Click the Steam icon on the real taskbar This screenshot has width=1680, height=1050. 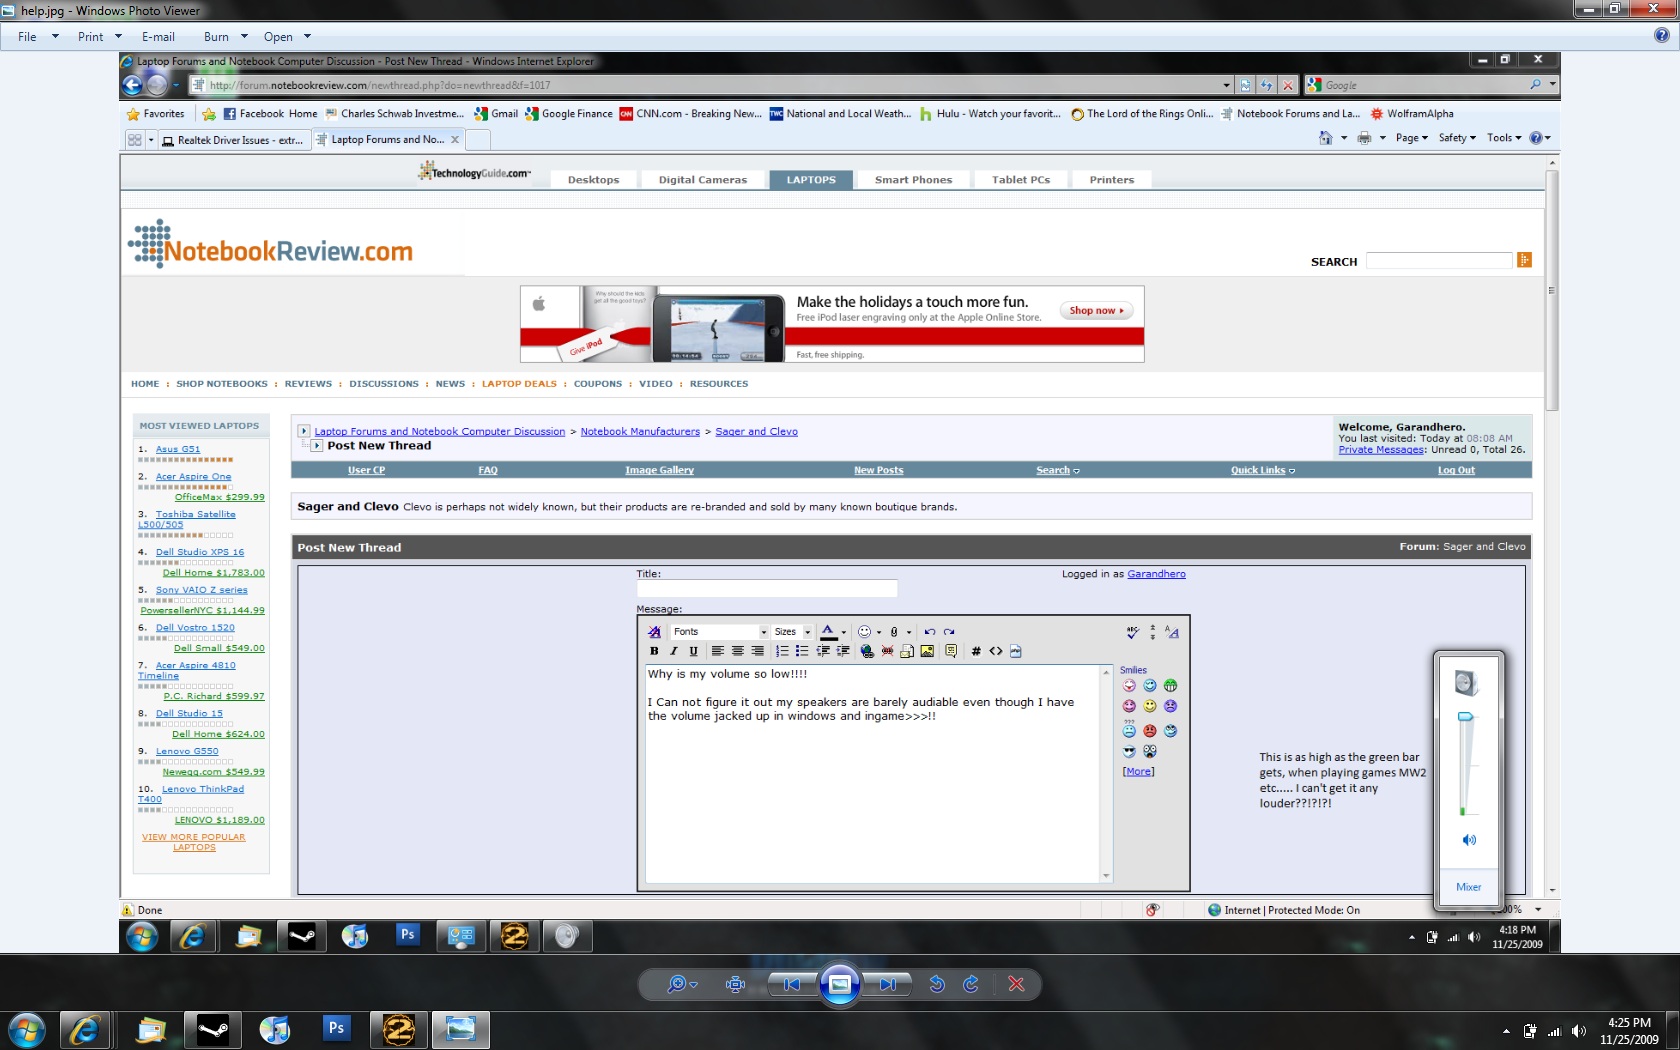tap(213, 1030)
